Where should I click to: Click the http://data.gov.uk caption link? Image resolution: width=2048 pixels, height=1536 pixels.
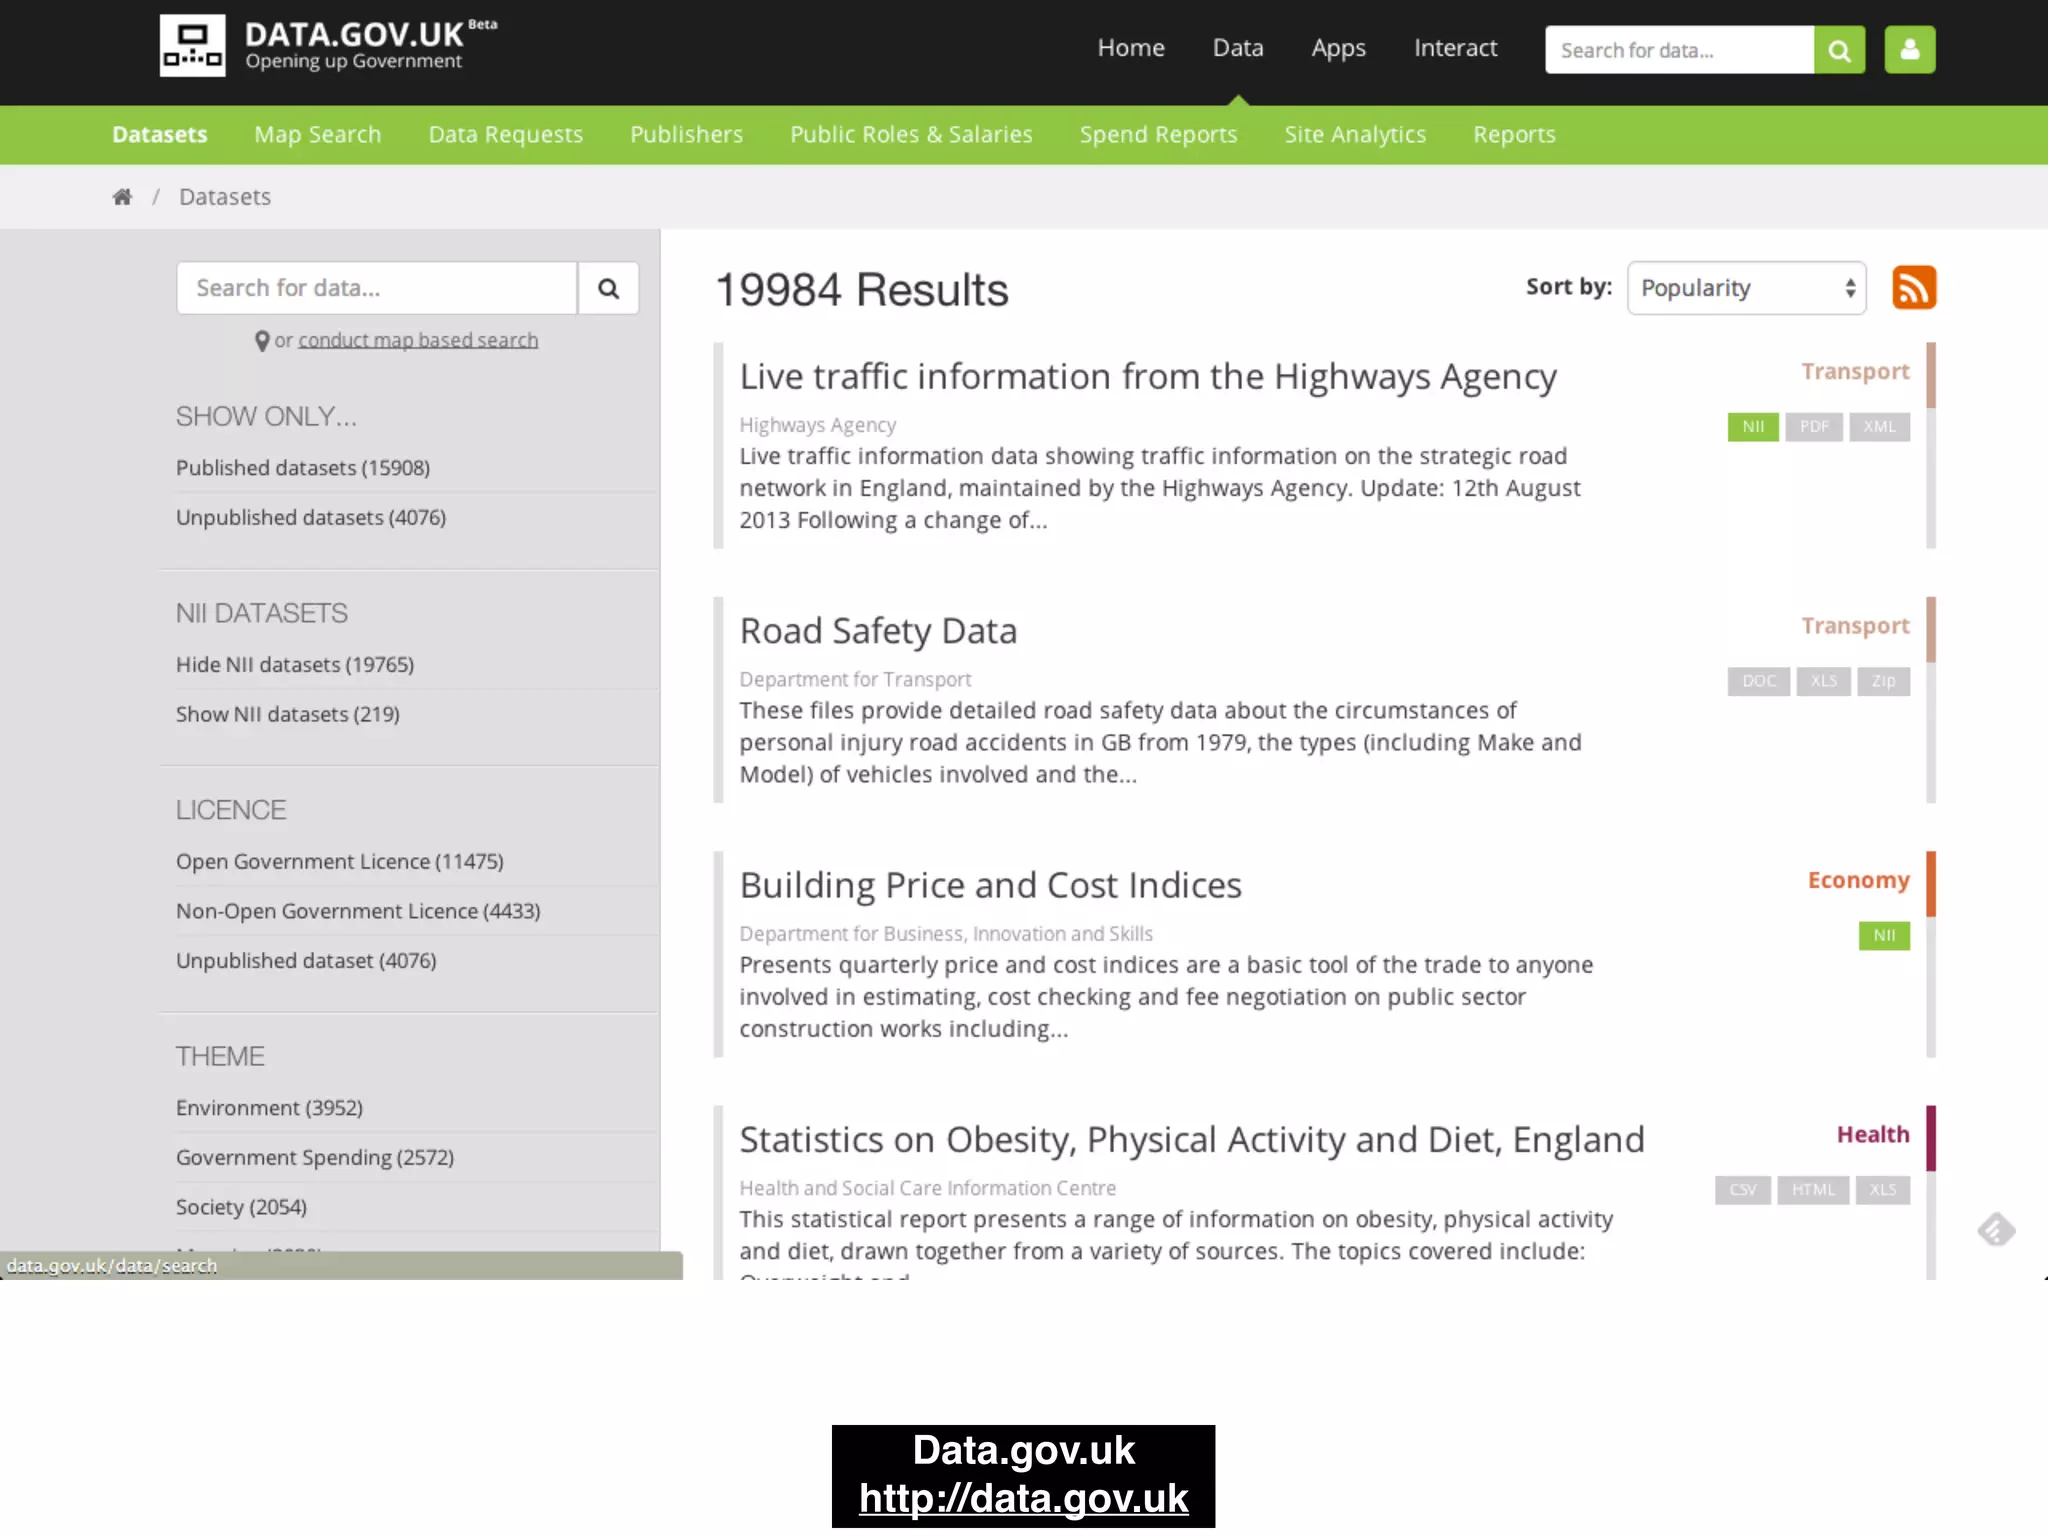1023,1499
